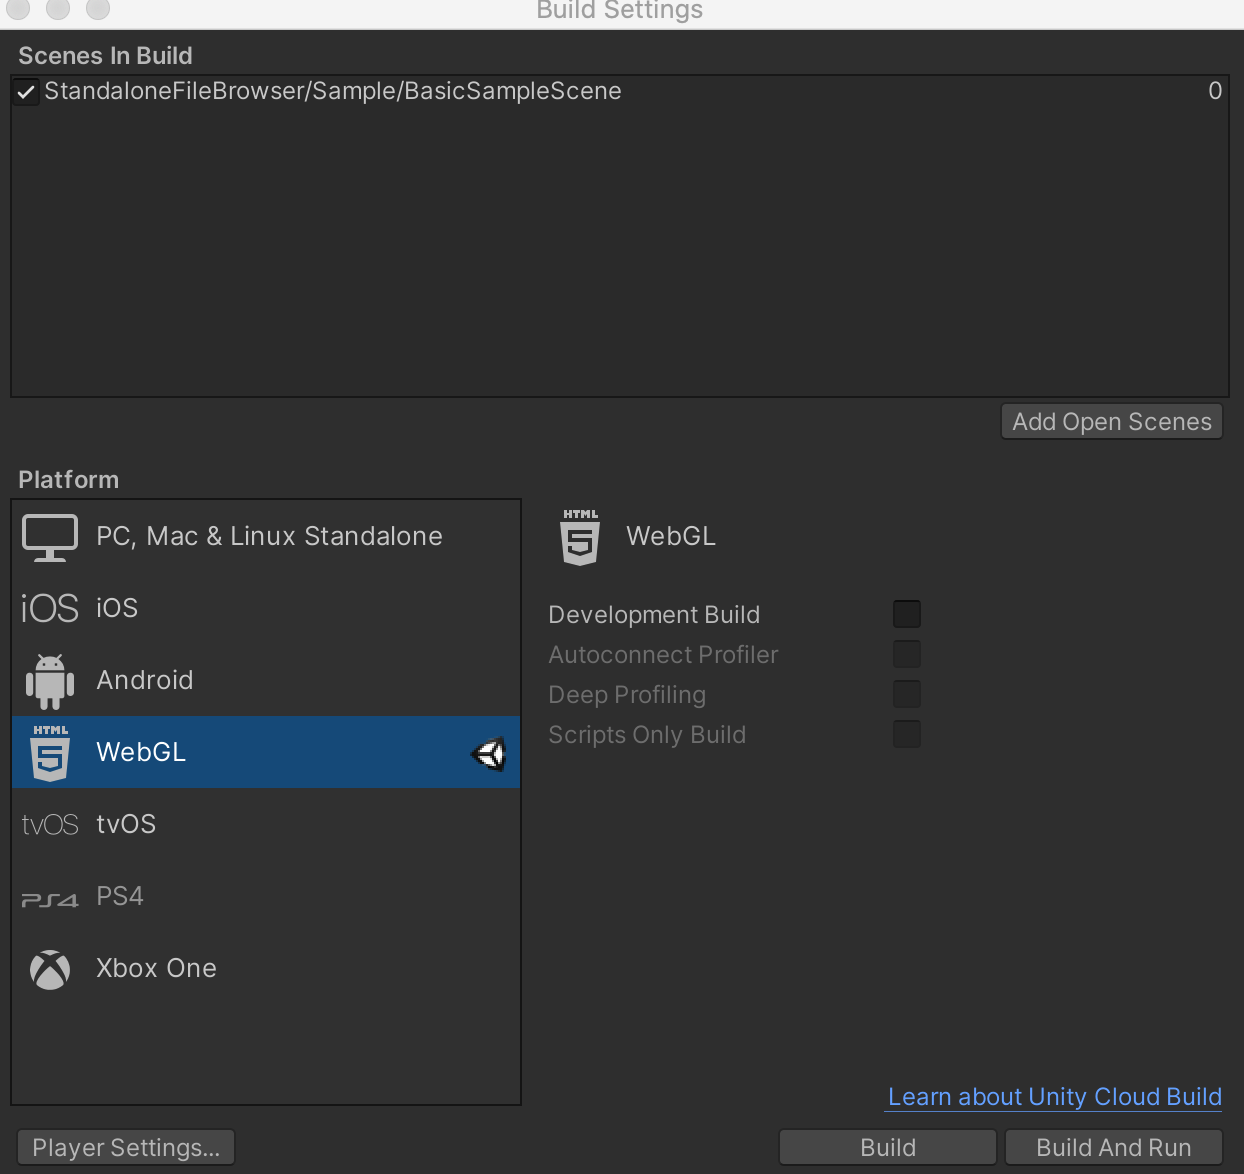Click the HTML5 icon in the WebGL platform row
Image resolution: width=1244 pixels, height=1174 pixels.
(50, 753)
